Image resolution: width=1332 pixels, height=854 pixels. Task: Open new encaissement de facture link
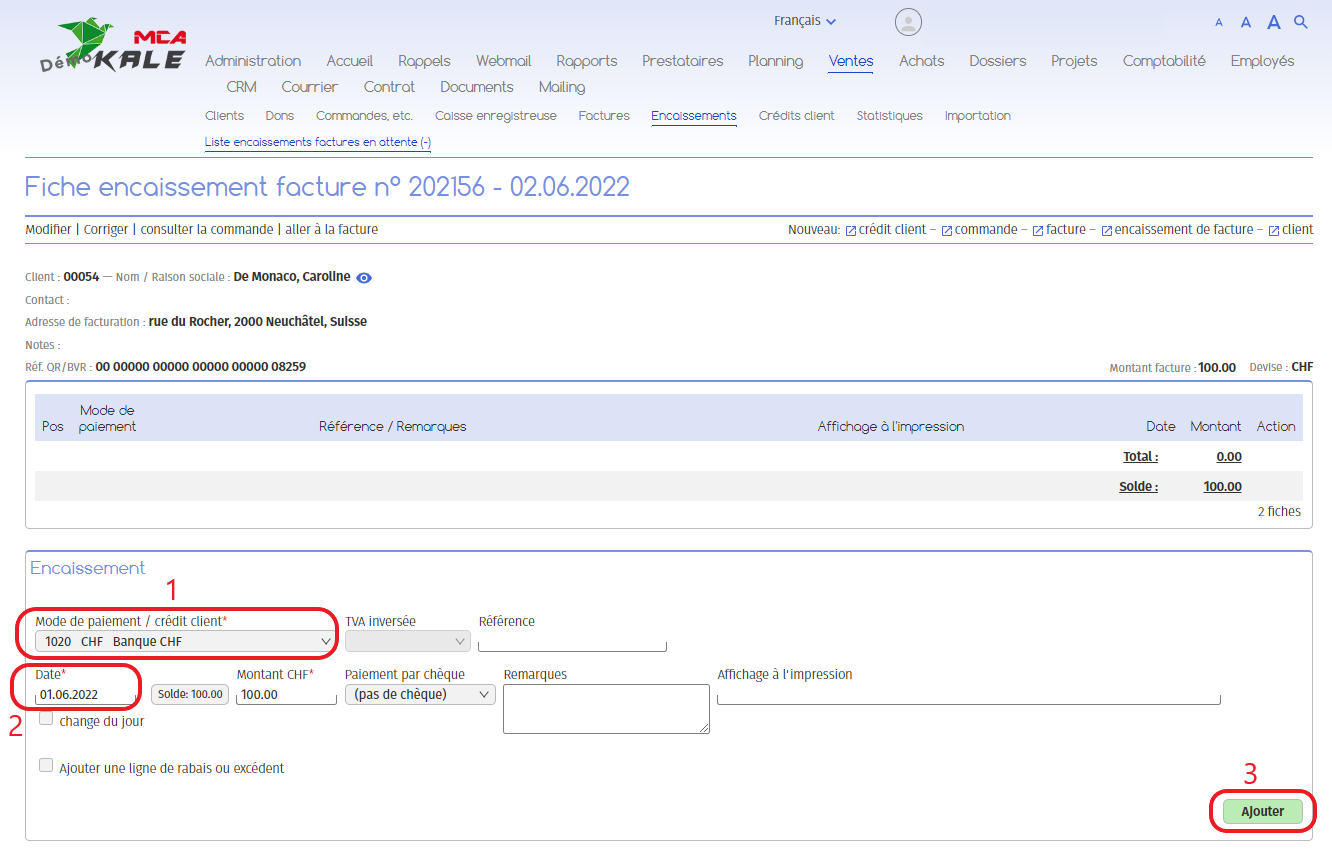pos(1177,230)
